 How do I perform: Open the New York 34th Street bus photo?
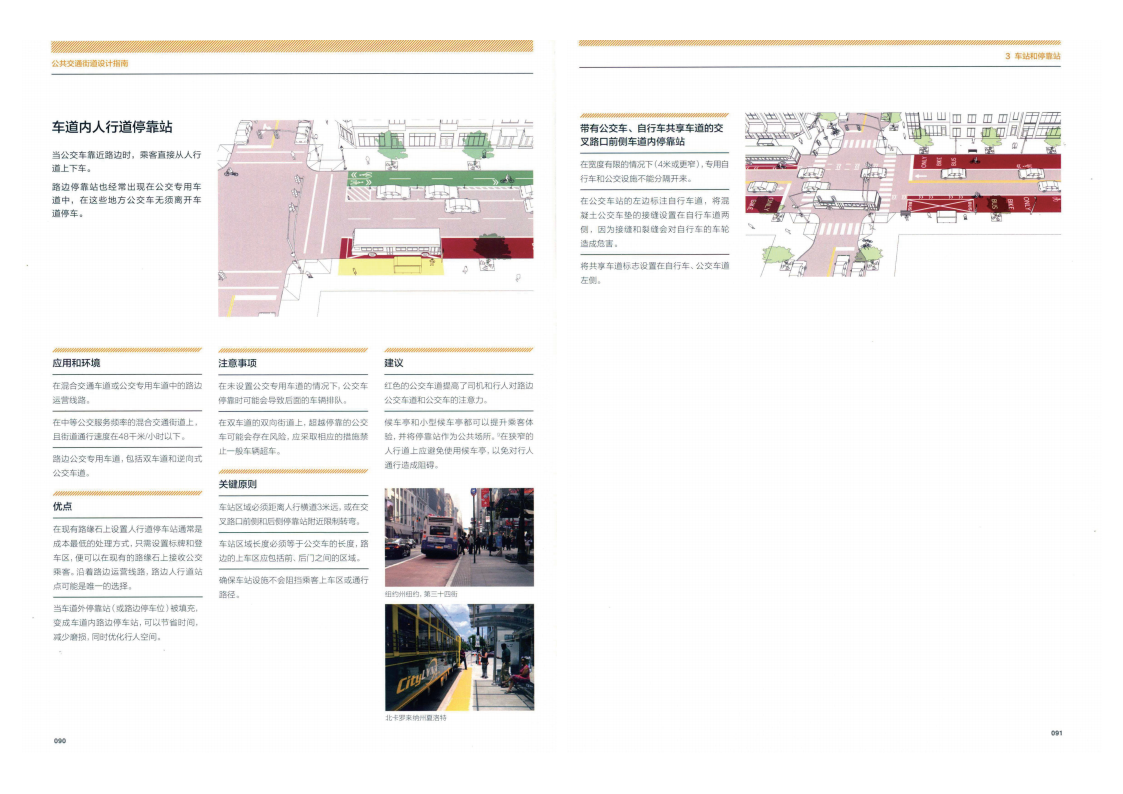coord(459,537)
